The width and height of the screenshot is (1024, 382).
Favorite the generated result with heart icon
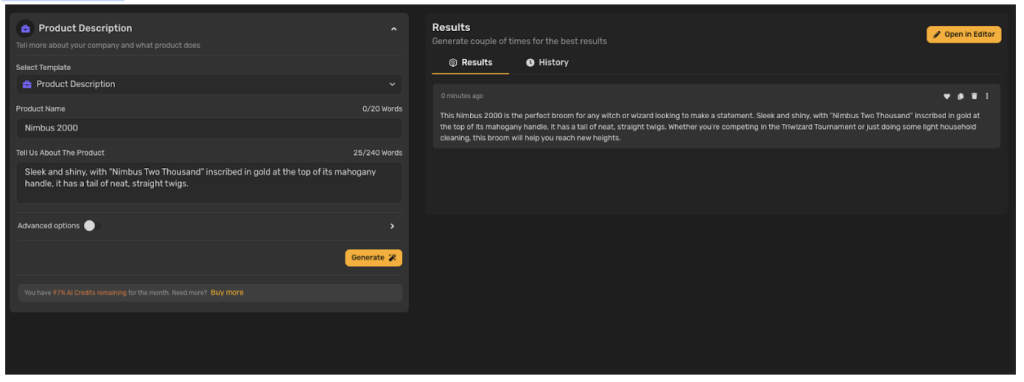click(x=946, y=96)
